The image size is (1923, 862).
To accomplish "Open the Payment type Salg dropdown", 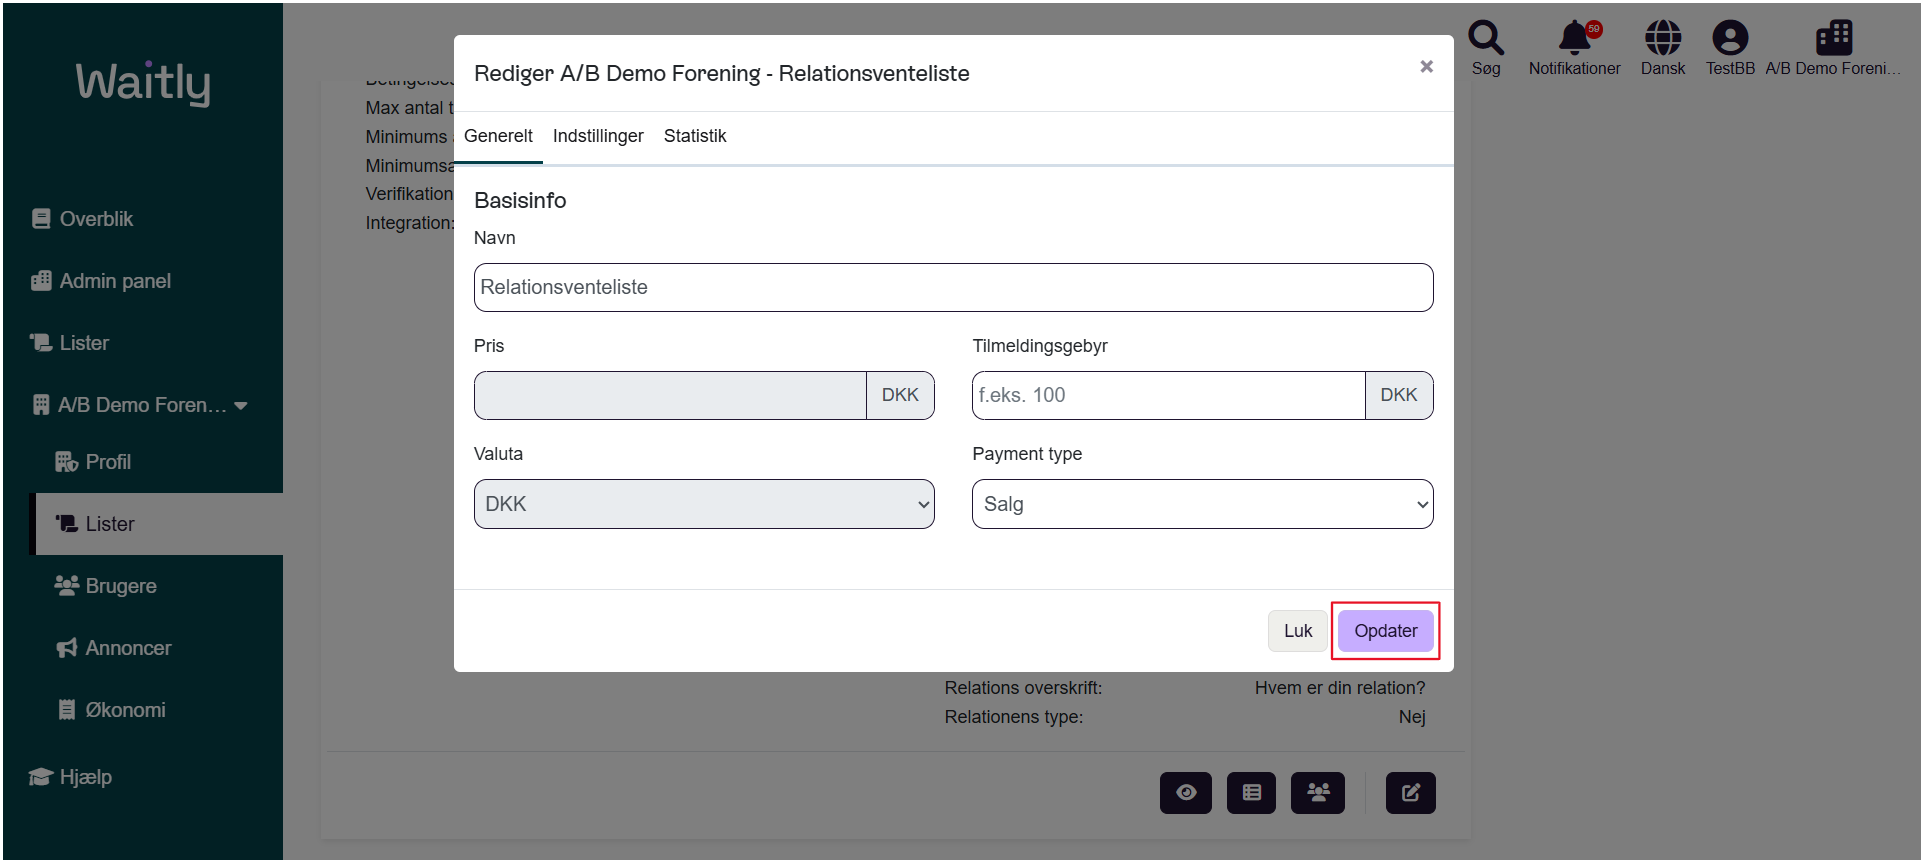I will point(1202,504).
